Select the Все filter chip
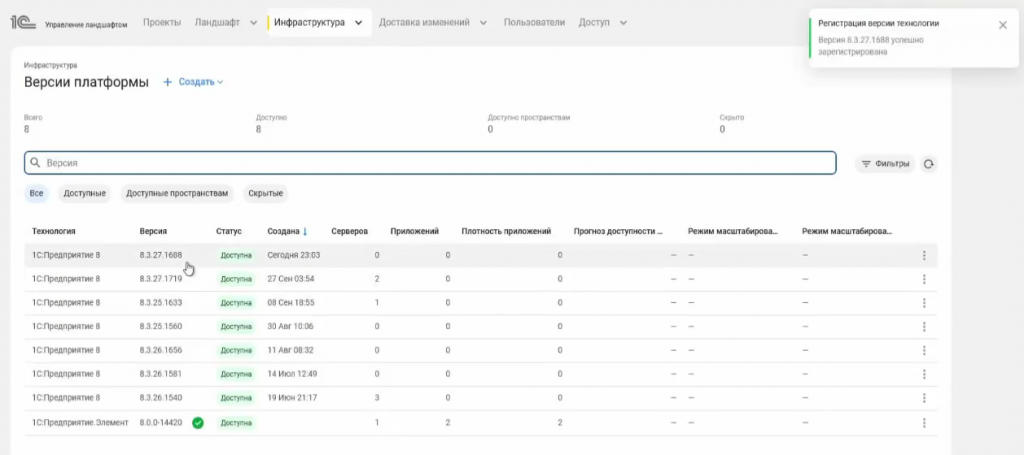 (x=37, y=194)
